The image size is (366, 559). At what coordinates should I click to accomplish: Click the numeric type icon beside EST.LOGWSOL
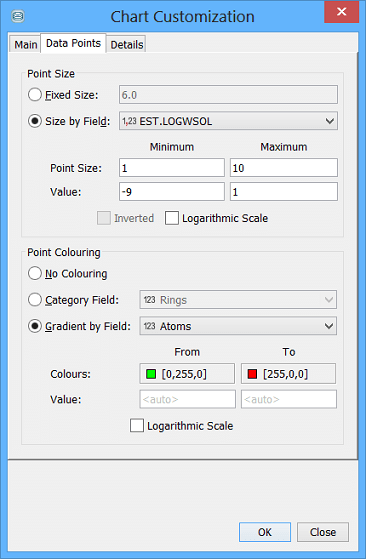coord(129,121)
